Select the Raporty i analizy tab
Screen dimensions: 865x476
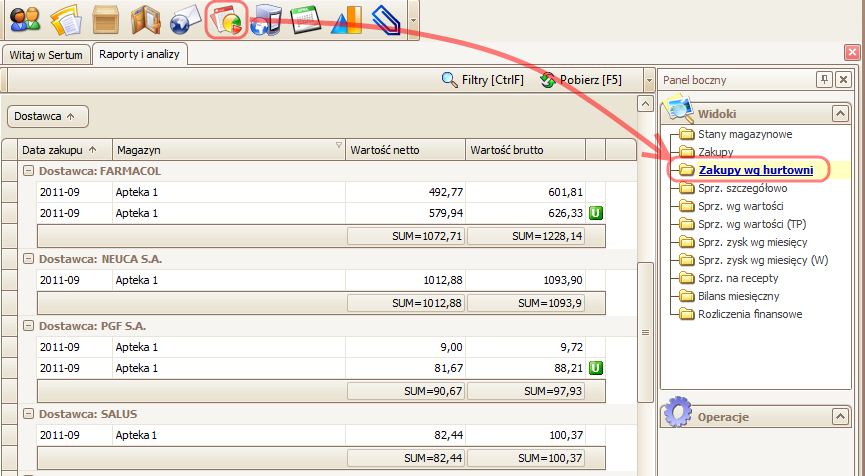138,55
